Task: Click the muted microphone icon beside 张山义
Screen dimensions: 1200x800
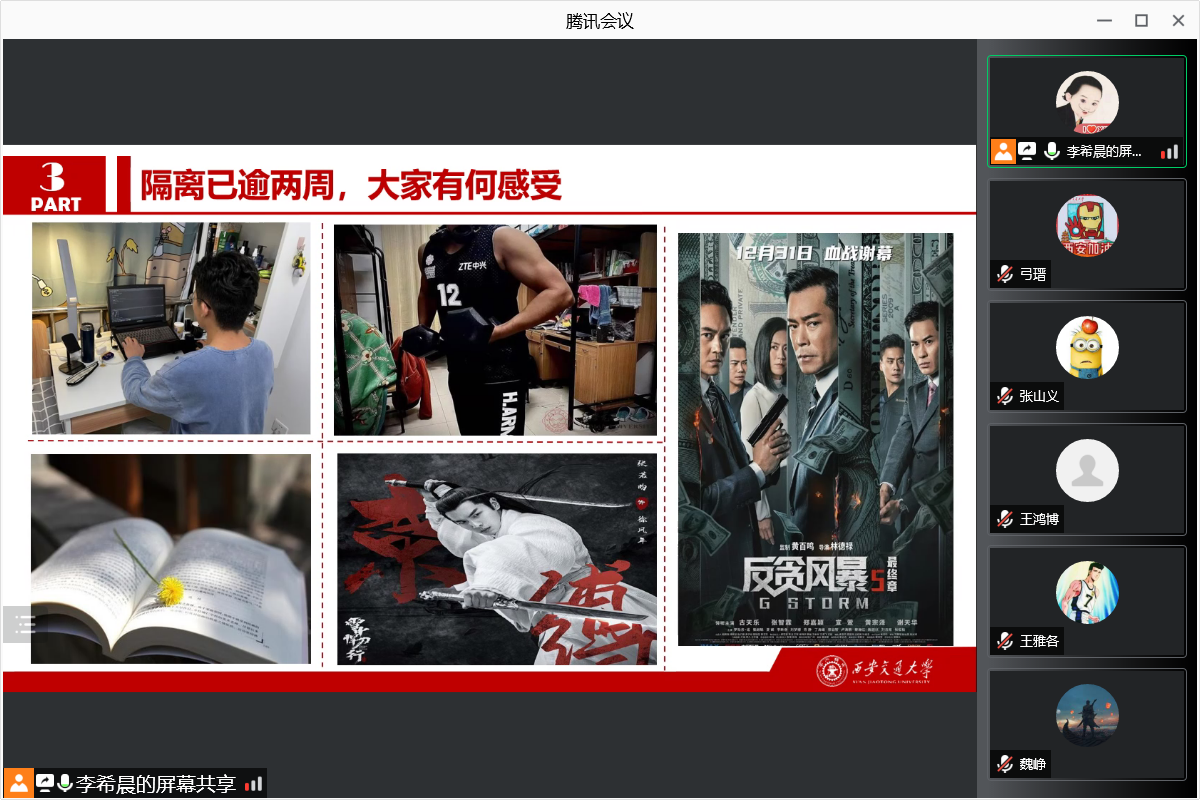Action: [x=1004, y=396]
